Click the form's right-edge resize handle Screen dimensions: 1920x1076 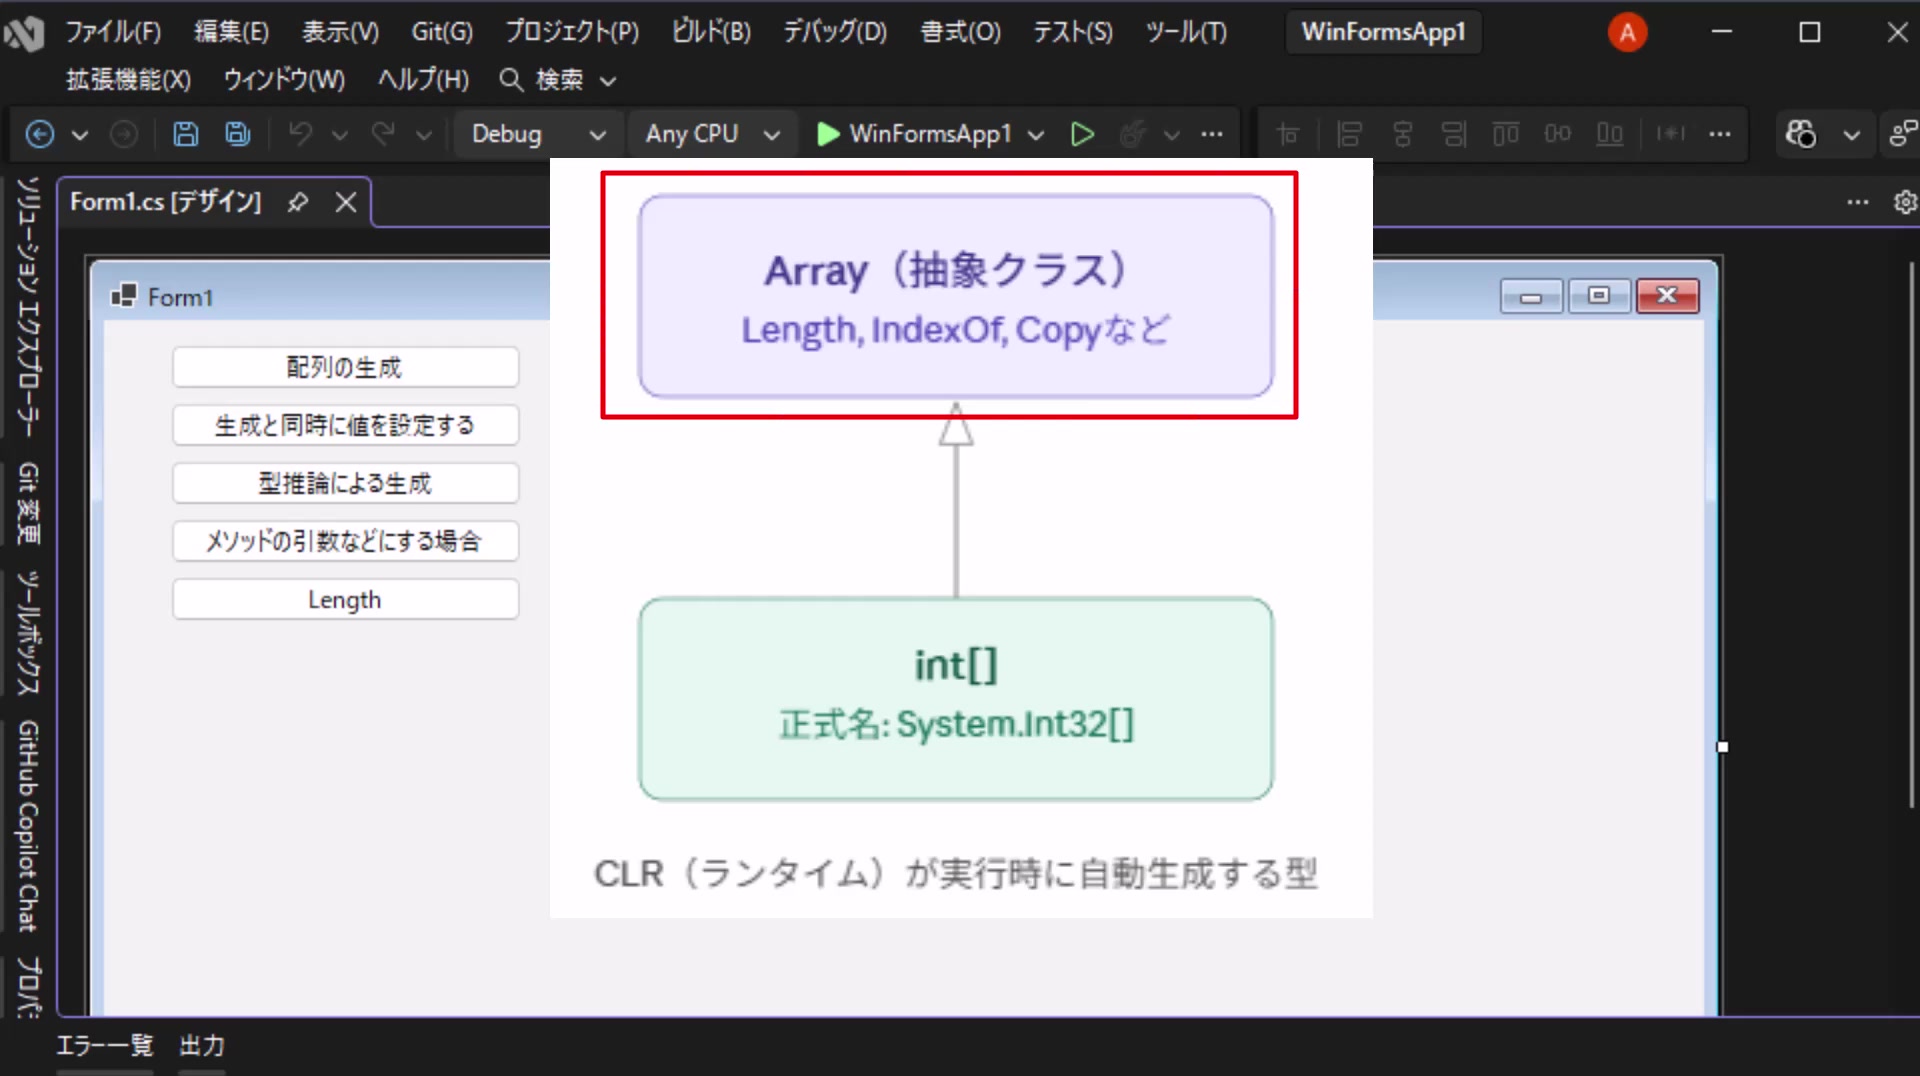tap(1722, 747)
